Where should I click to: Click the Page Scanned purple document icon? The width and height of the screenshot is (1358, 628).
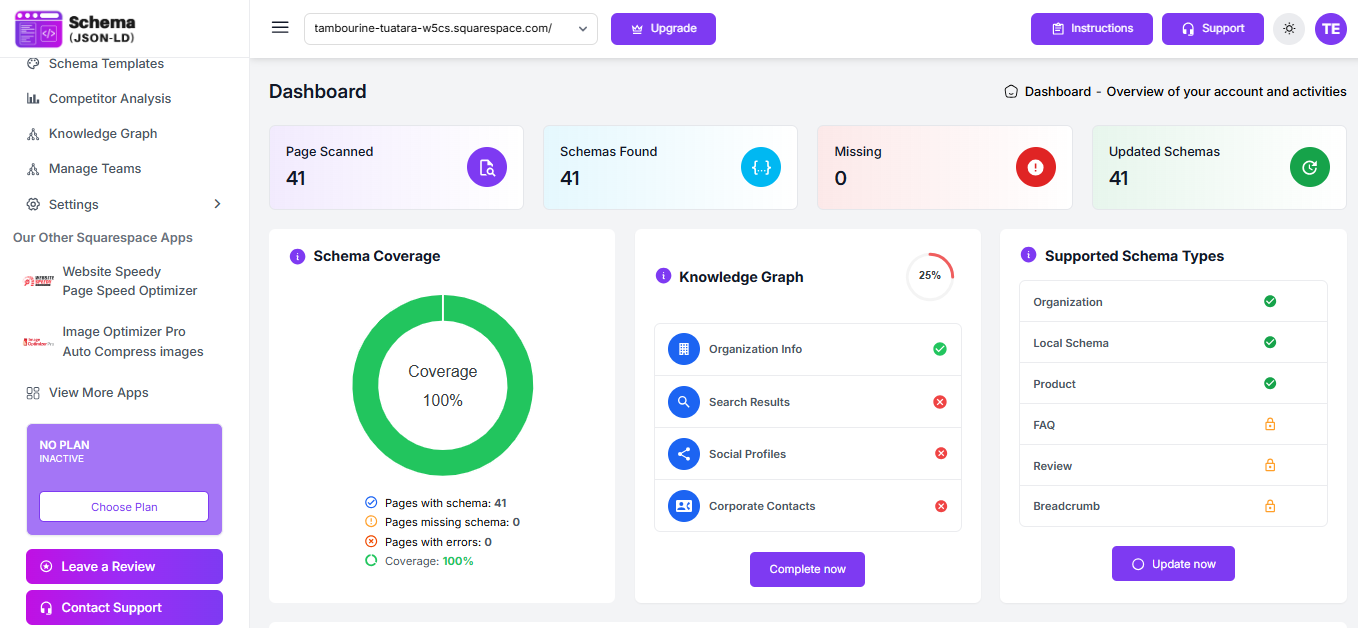[x=487, y=167]
